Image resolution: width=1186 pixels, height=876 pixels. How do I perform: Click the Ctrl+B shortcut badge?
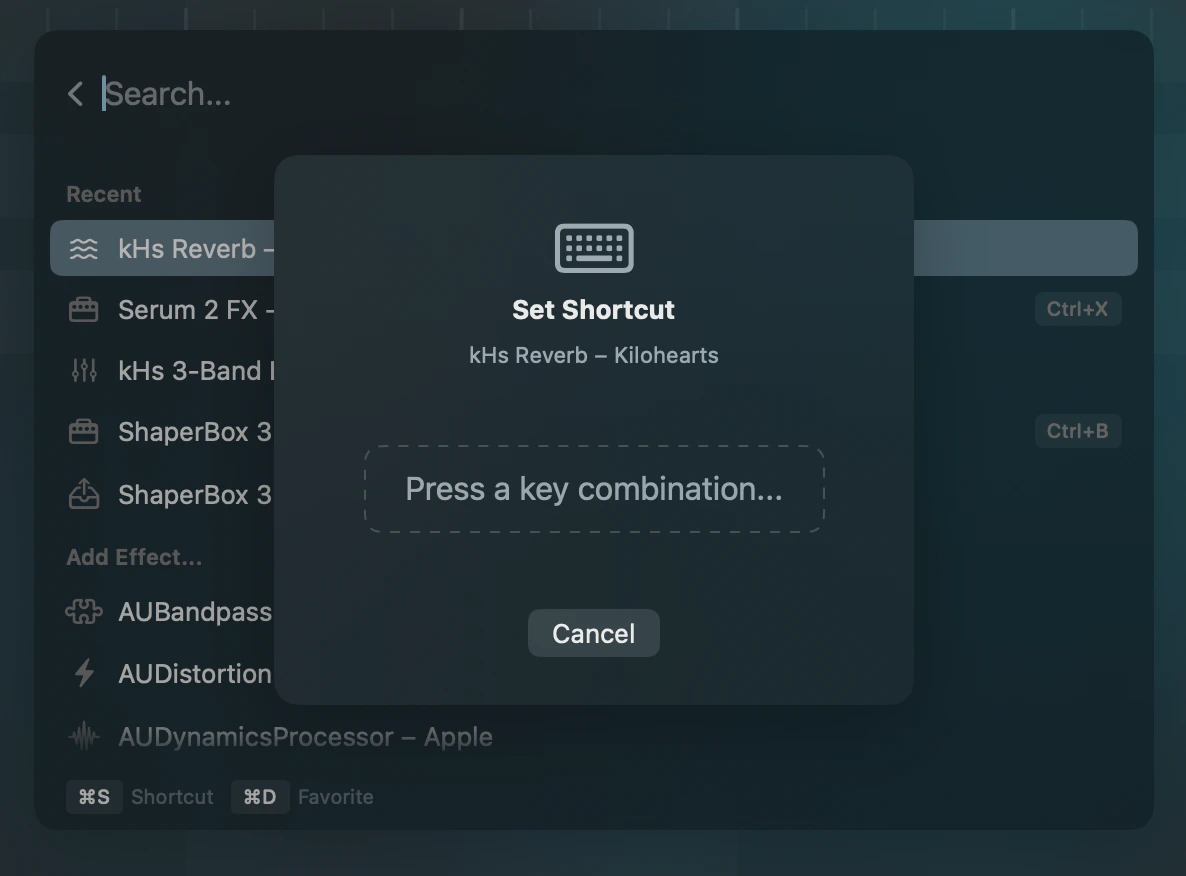1077,431
